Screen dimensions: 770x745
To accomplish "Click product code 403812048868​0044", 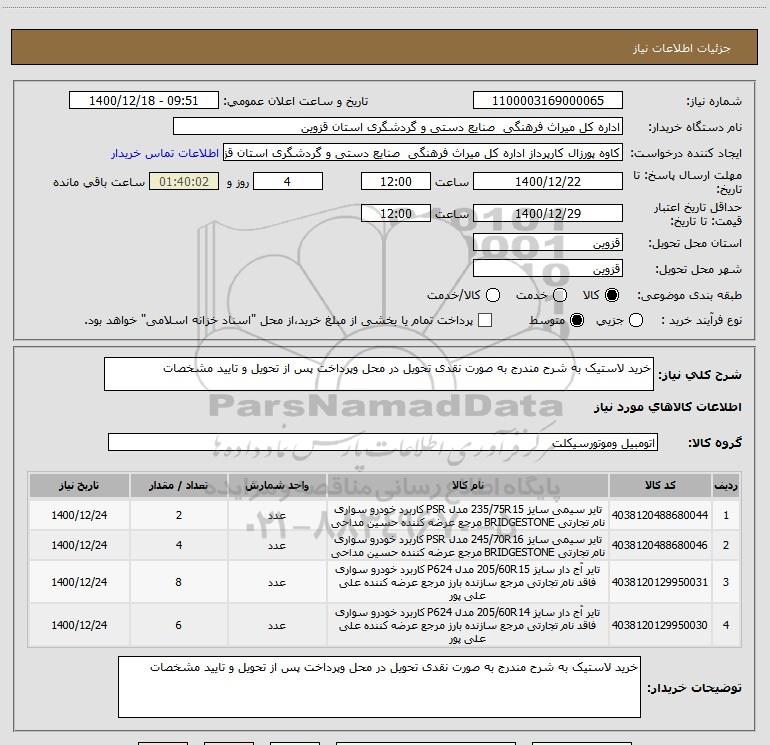I will 660,515.
